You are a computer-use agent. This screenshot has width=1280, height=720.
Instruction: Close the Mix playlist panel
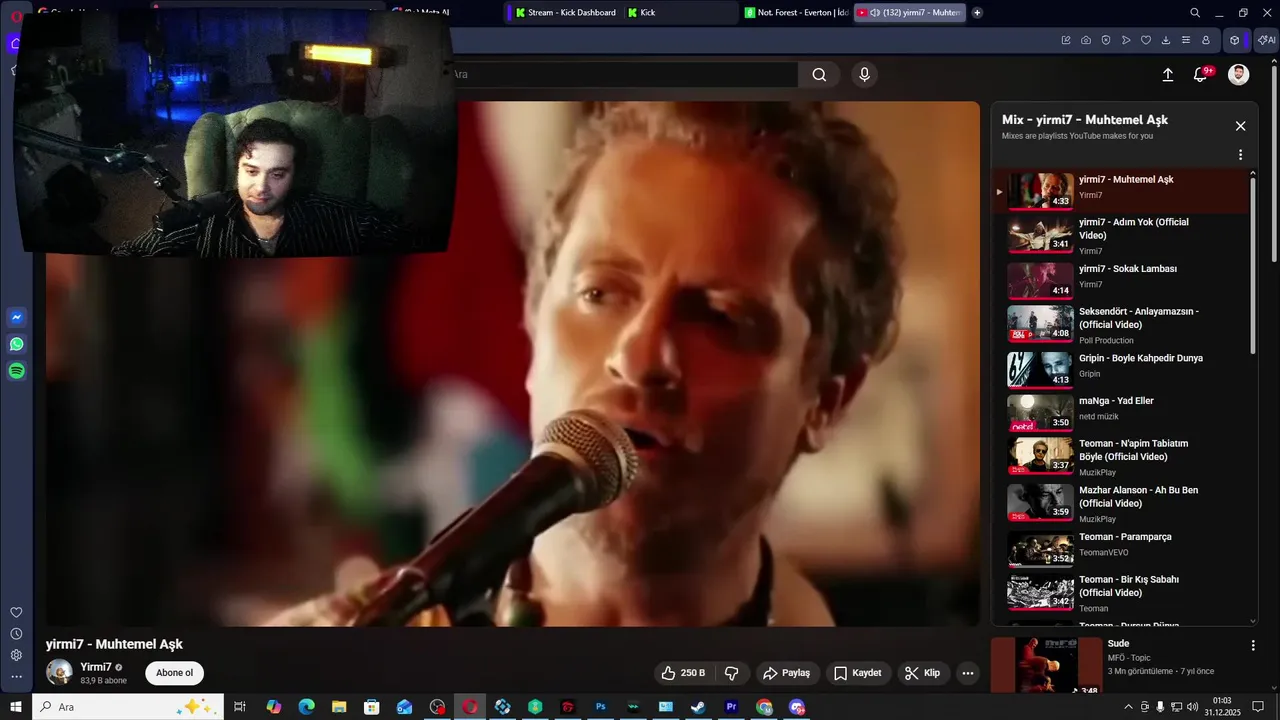tap(1240, 126)
